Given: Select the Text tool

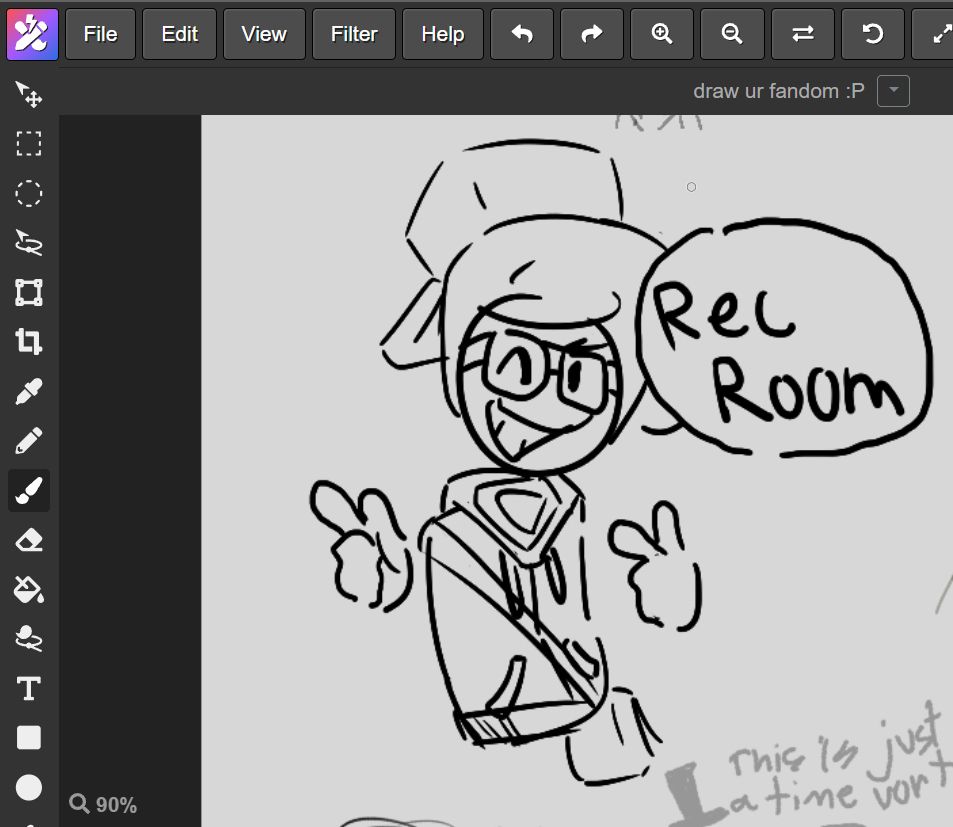Looking at the screenshot, I should (x=29, y=688).
